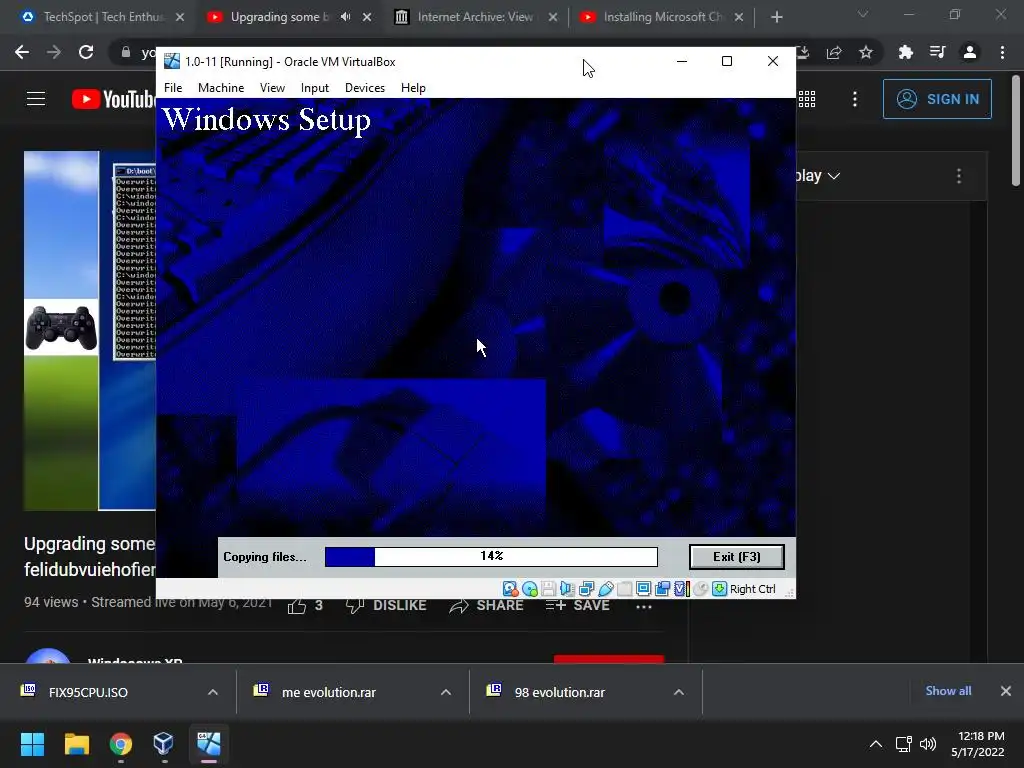The width and height of the screenshot is (1024, 768).
Task: Switch to the Internet Archive browser tab
Action: (x=475, y=17)
